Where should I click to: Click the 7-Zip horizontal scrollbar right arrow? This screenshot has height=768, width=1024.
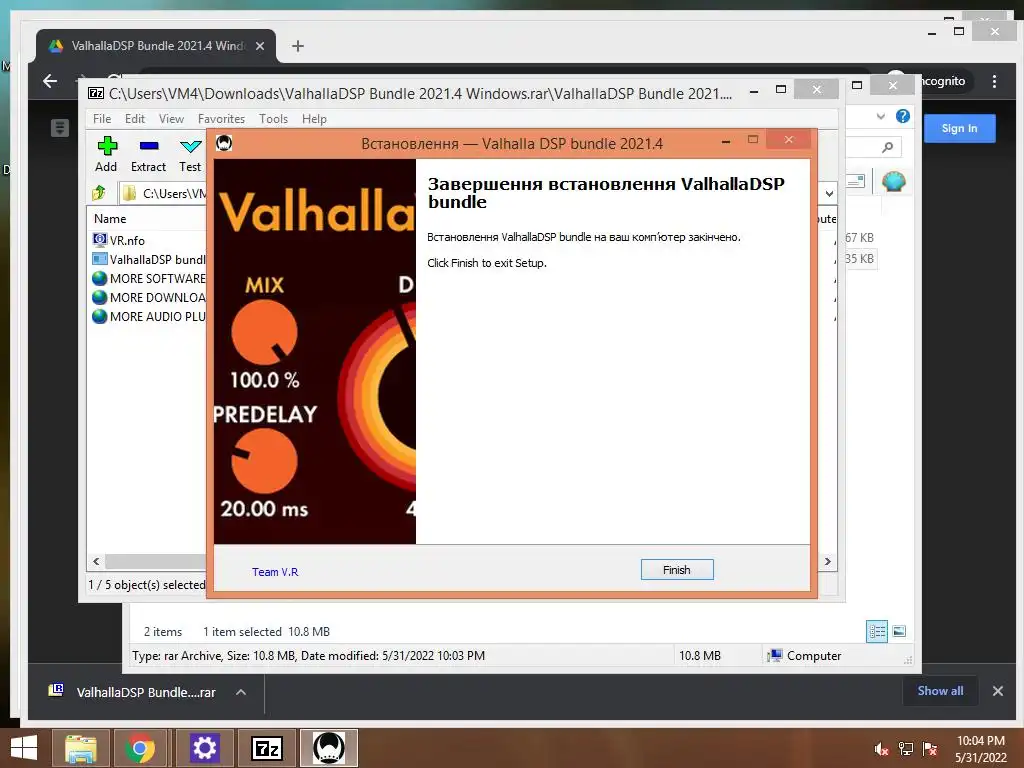pyautogui.click(x=828, y=562)
